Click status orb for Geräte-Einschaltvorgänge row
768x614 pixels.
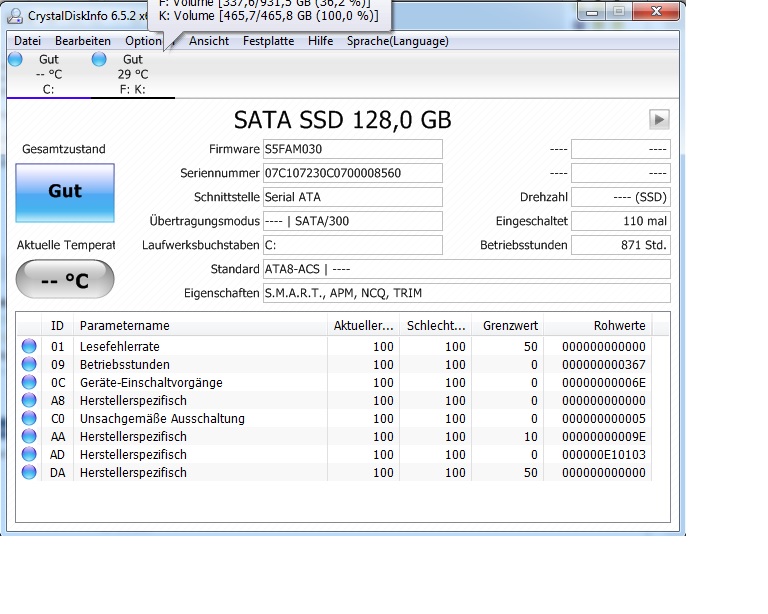pos(29,382)
